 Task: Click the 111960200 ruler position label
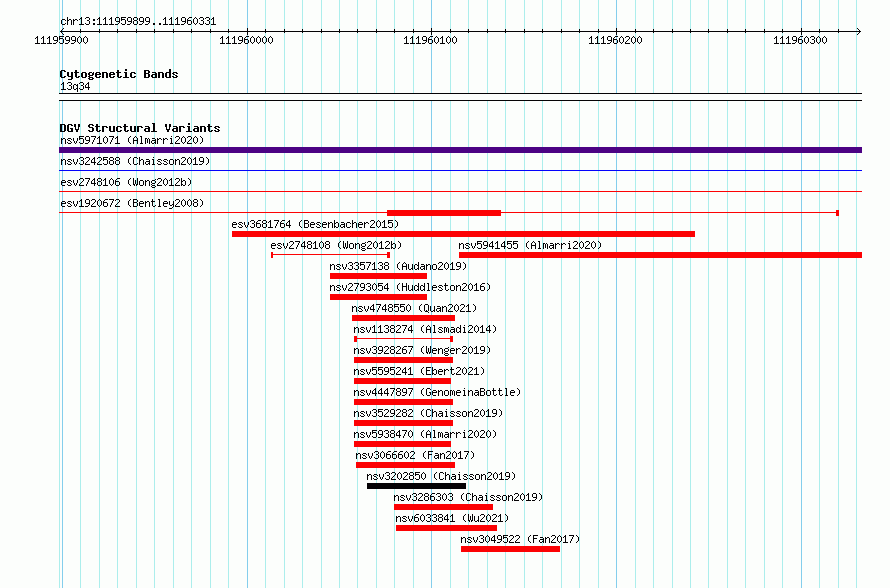click(615, 40)
